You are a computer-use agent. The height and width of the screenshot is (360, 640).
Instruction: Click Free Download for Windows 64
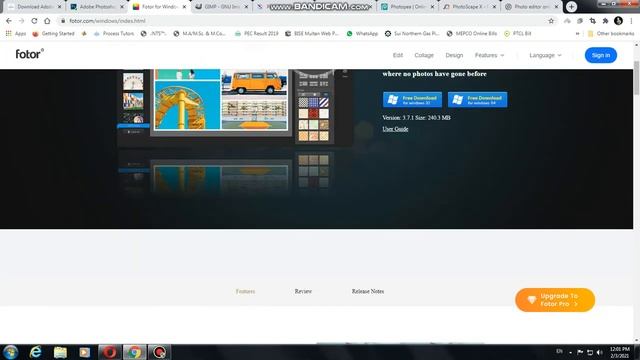tap(477, 100)
